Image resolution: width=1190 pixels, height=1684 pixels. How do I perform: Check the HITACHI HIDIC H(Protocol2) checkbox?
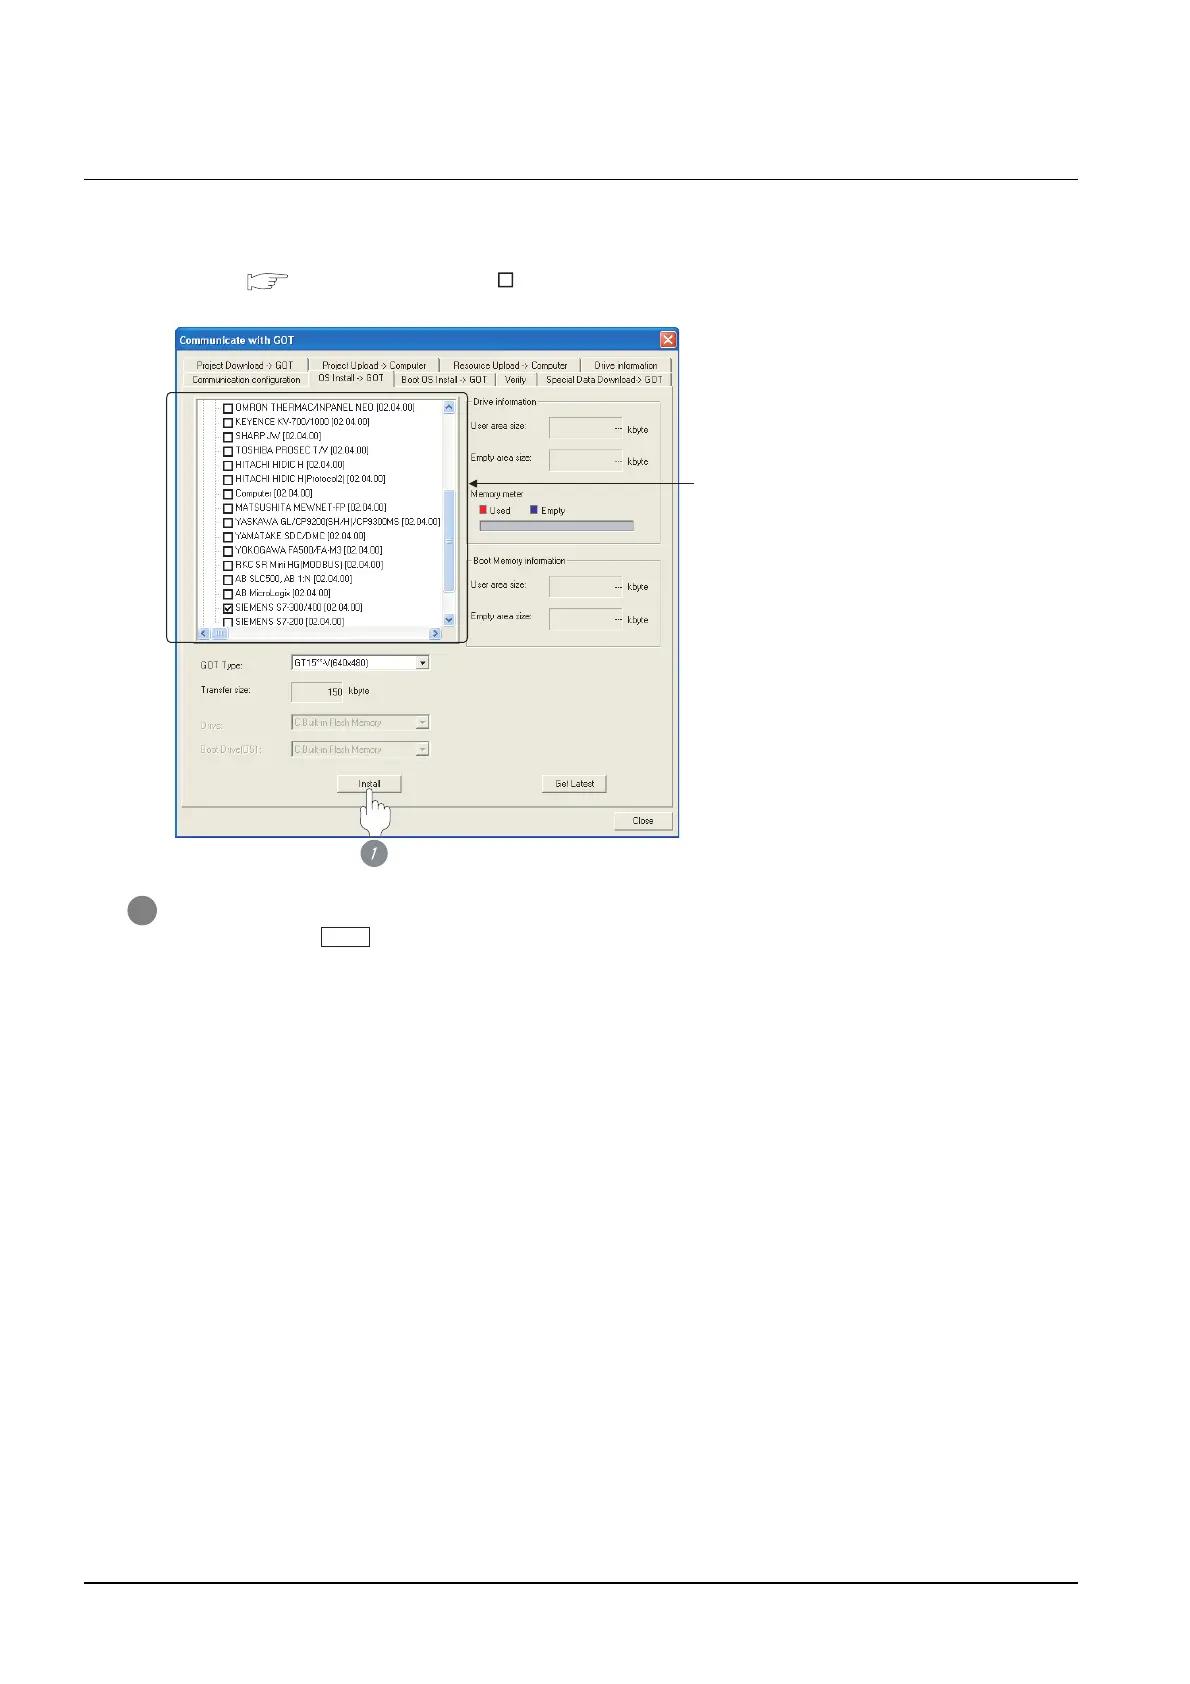point(228,479)
